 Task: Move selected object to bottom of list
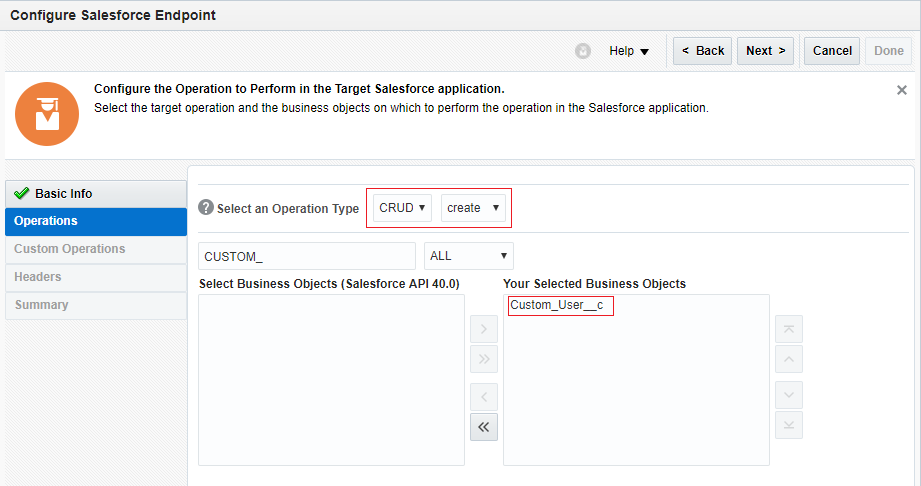click(x=789, y=425)
